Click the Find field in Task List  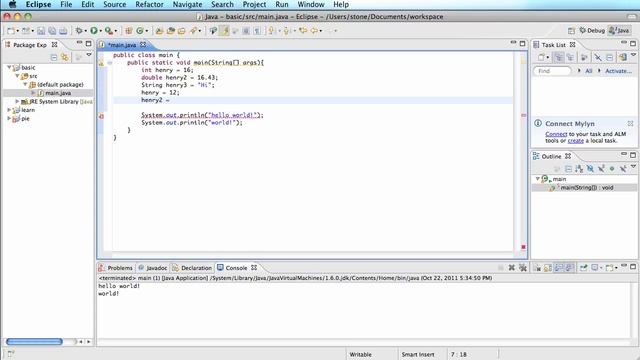point(552,71)
